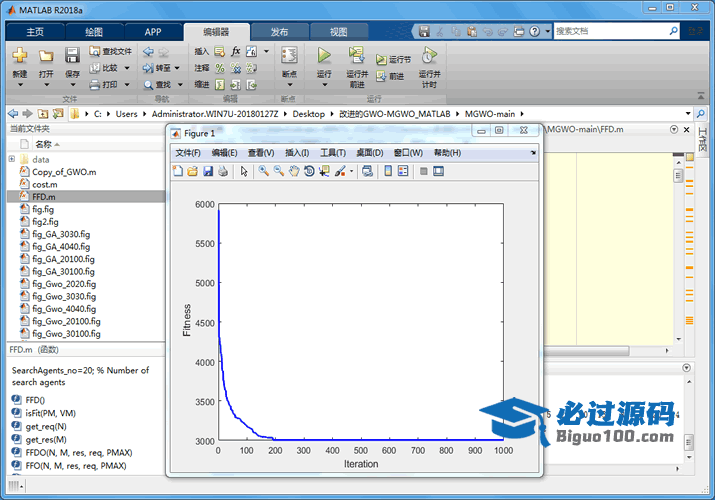This screenshot has height=500, width=715.
Task: Select fig_Gwo_2020.fig in file list
Action: click(64, 284)
